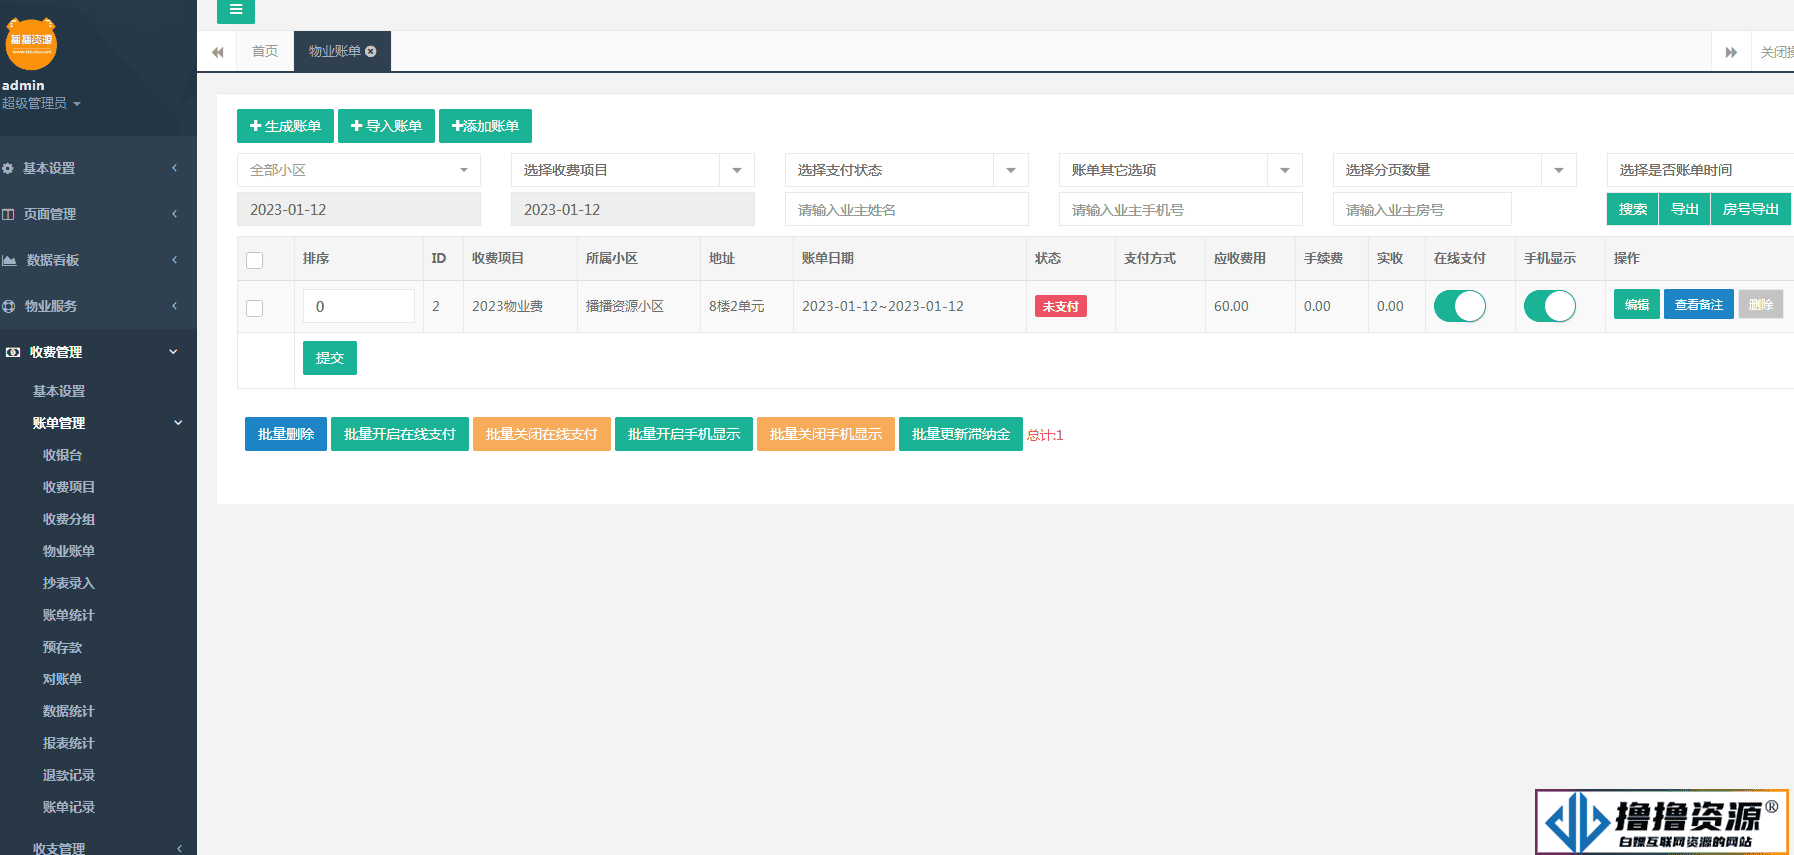Viewport: 1794px width, 855px height.
Task: Click the 导入账单 button
Action: click(x=386, y=126)
